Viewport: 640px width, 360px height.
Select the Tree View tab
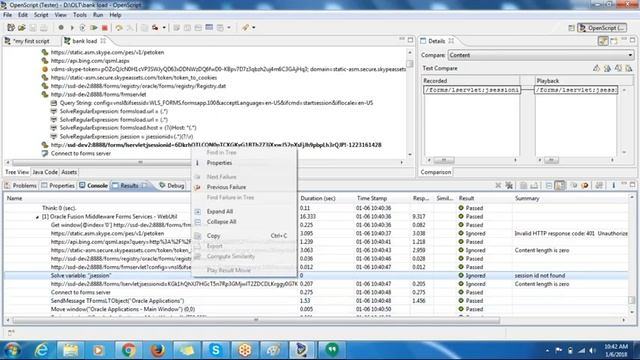click(17, 172)
